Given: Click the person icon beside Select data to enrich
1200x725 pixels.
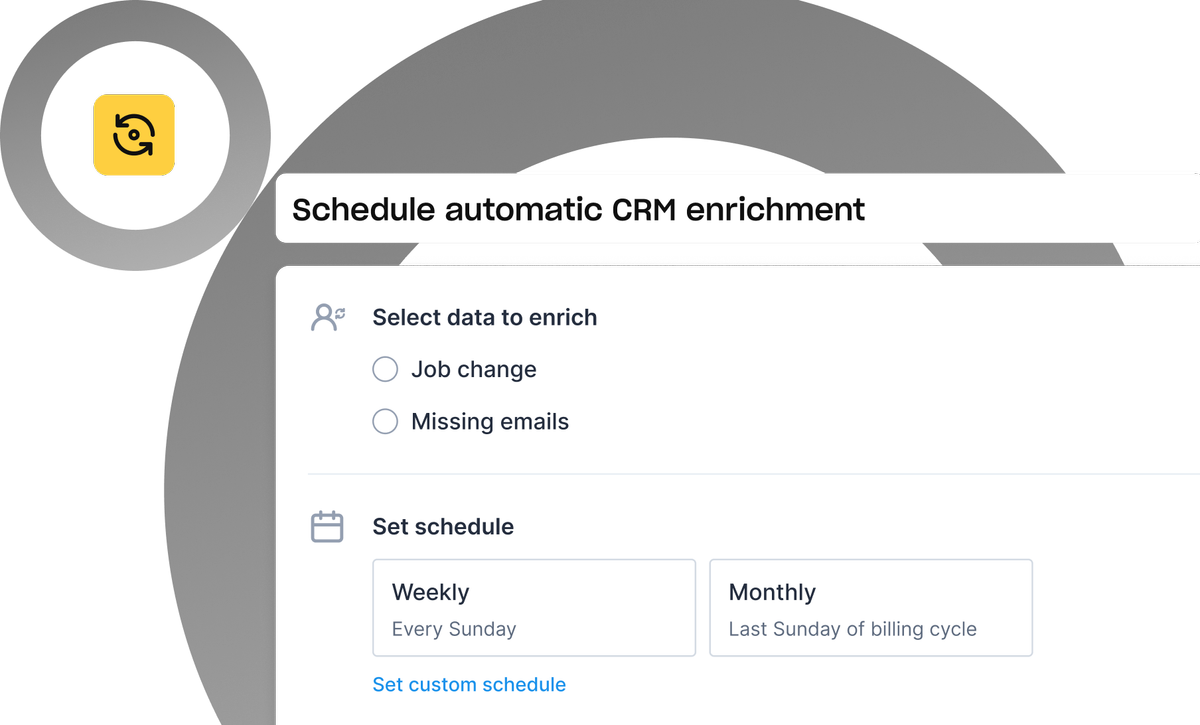Looking at the screenshot, I should click(324, 318).
